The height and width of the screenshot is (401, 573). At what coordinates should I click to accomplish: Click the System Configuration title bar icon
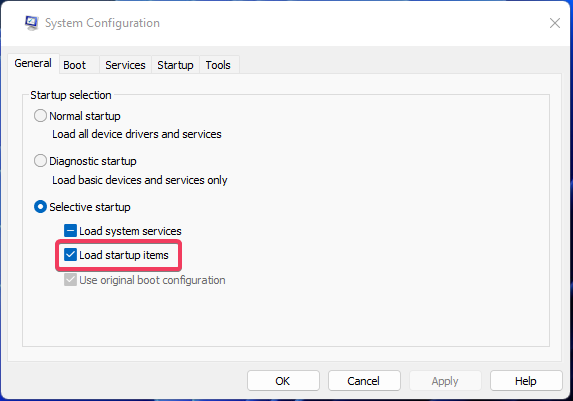(32, 23)
